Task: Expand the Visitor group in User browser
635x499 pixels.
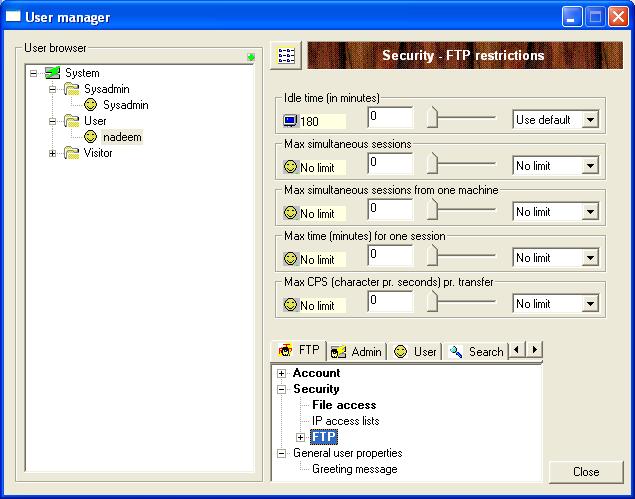Action: click(x=53, y=153)
